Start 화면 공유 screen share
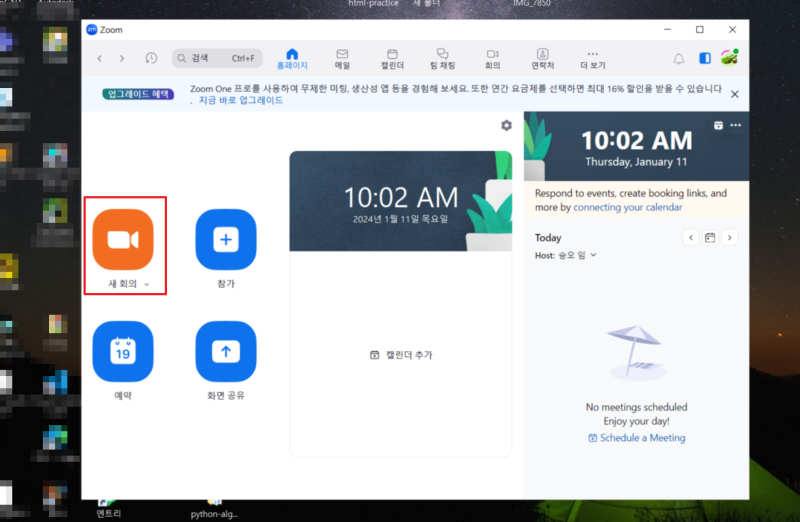Image resolution: width=800 pixels, height=522 pixels. click(226, 352)
